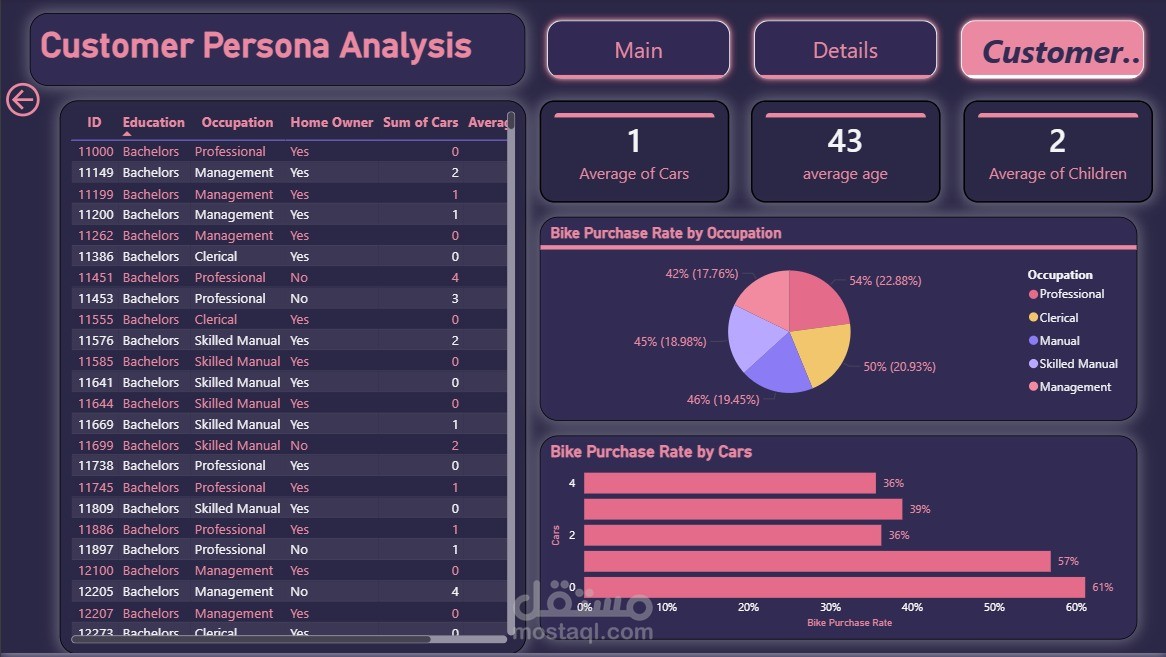Click Home Owner No in row 11451
Viewport: 1166px width, 657px height.
[299, 277]
